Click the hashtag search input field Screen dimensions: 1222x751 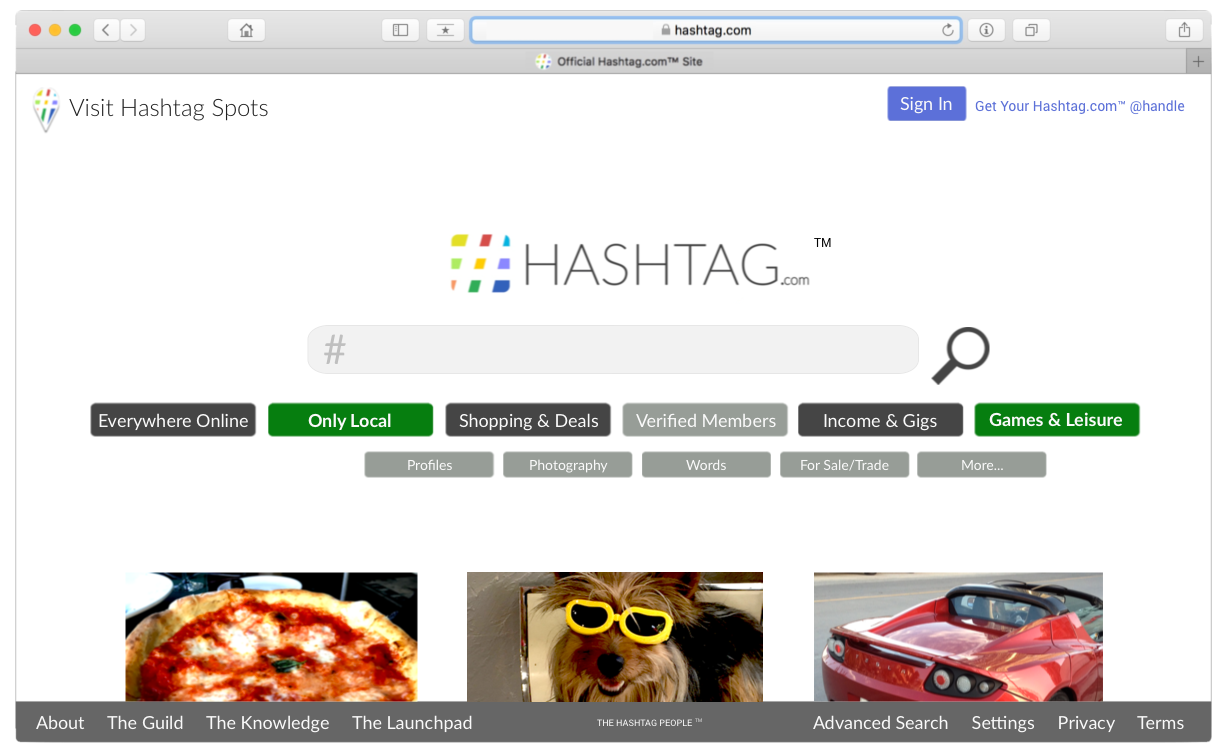[612, 349]
